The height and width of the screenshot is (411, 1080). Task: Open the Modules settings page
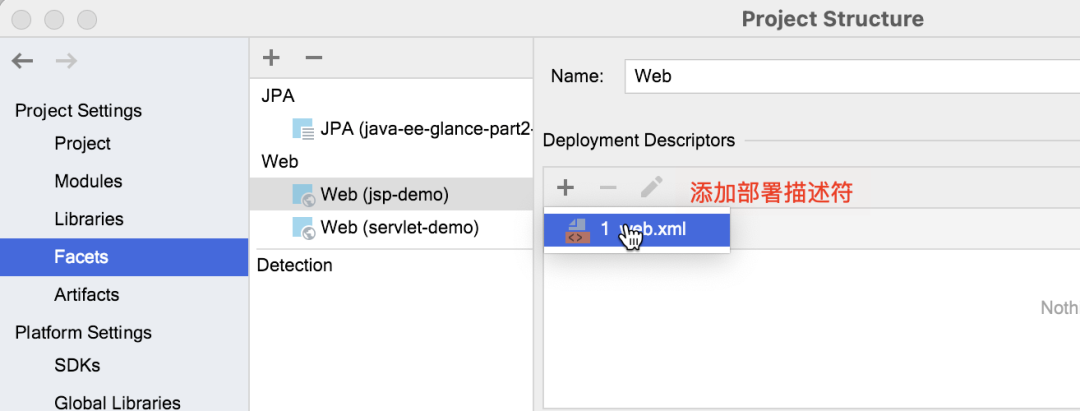pyautogui.click(x=88, y=182)
